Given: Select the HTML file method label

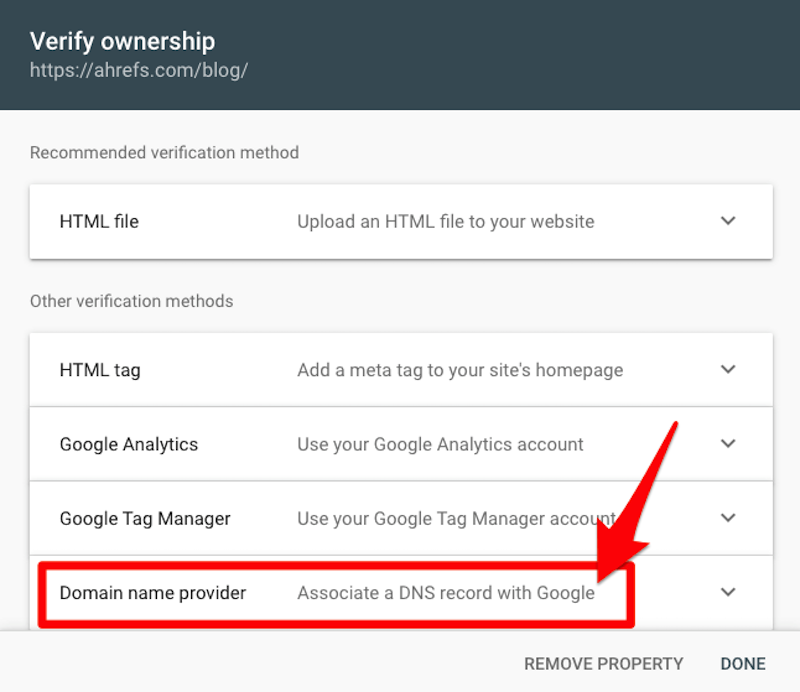Looking at the screenshot, I should (99, 221).
